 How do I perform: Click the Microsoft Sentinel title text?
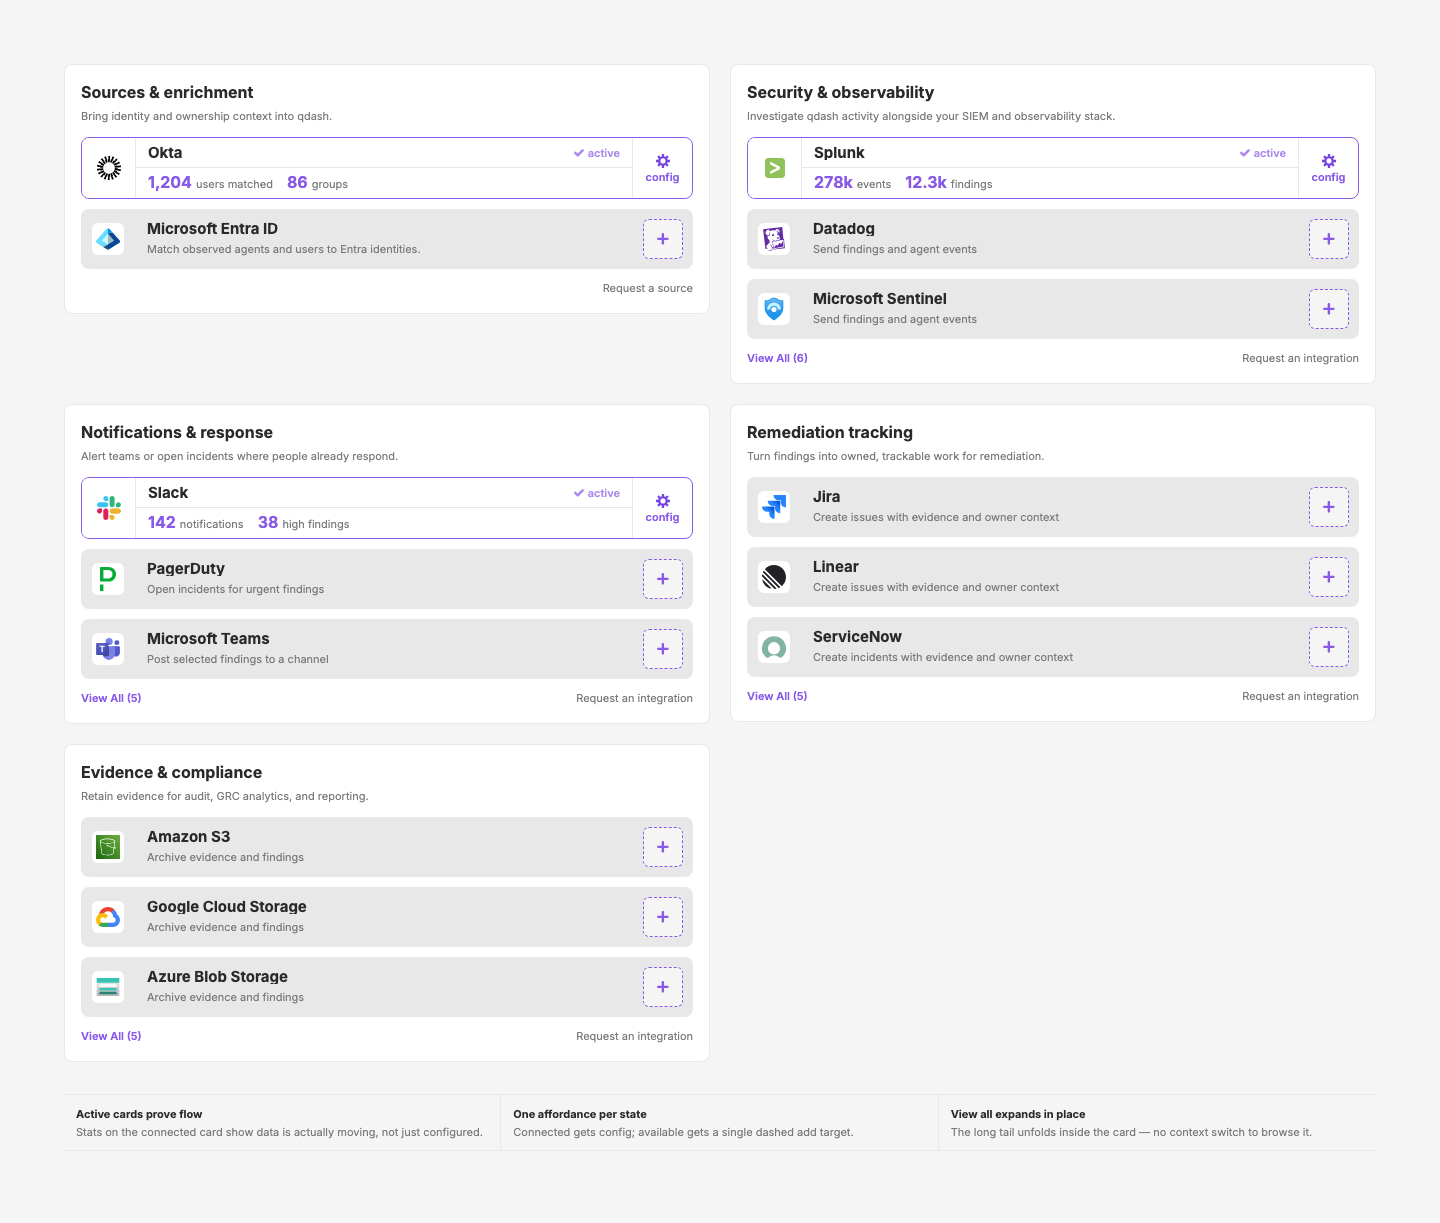pos(880,299)
